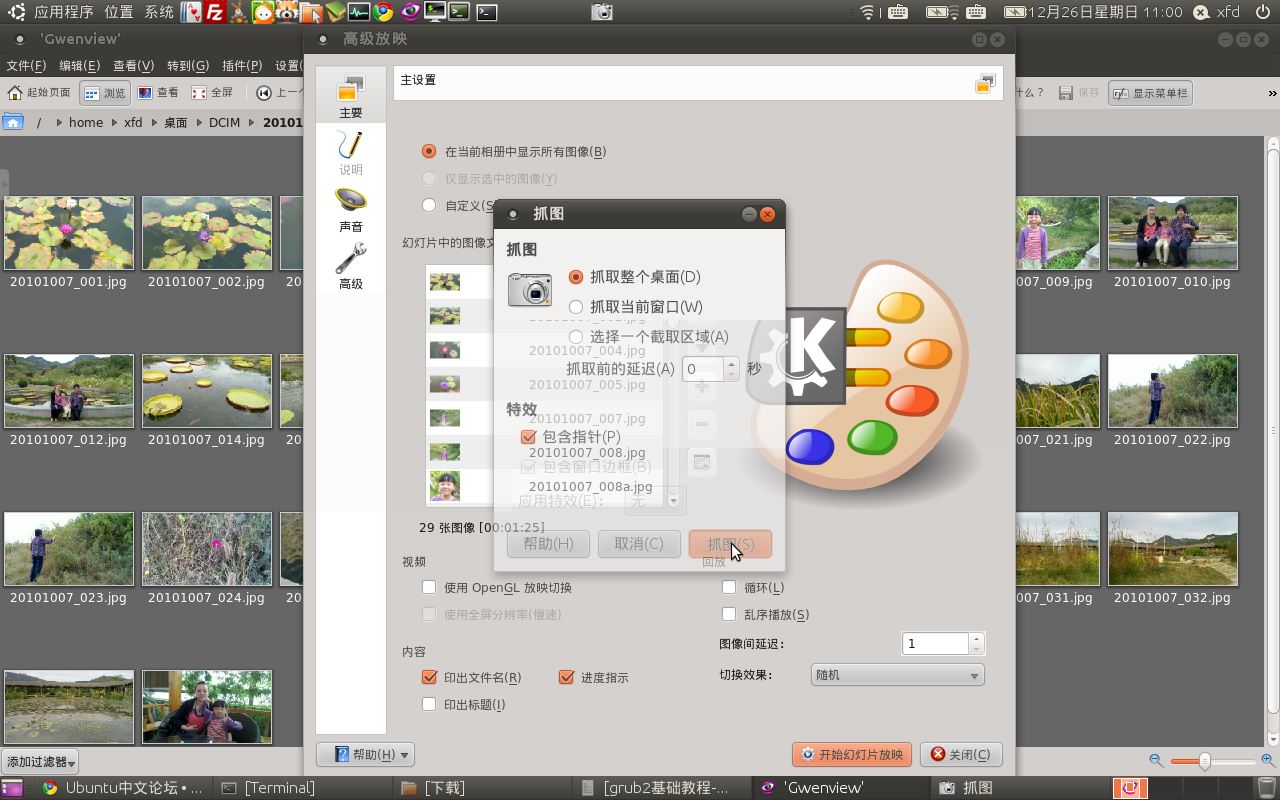Launch FileZilla from the top panel
The width and height of the screenshot is (1280, 800).
pyautogui.click(x=214, y=12)
